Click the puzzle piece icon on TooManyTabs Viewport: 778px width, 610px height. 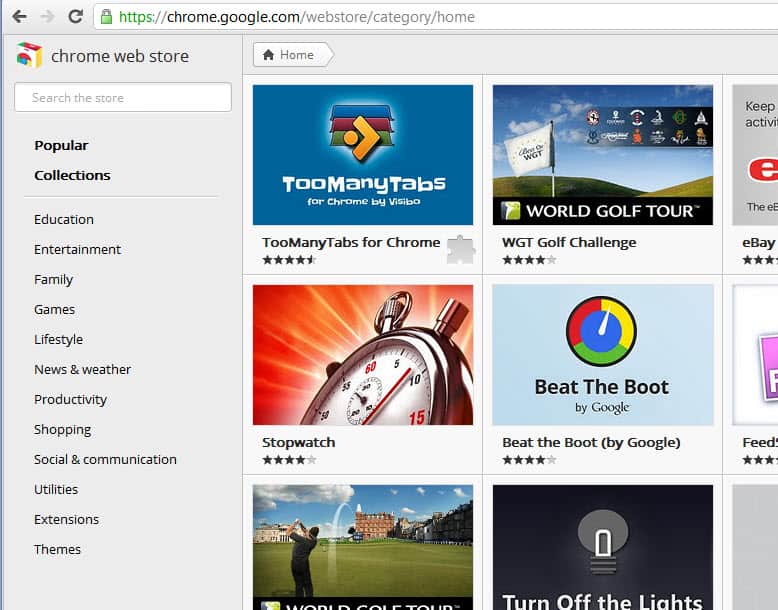461,249
